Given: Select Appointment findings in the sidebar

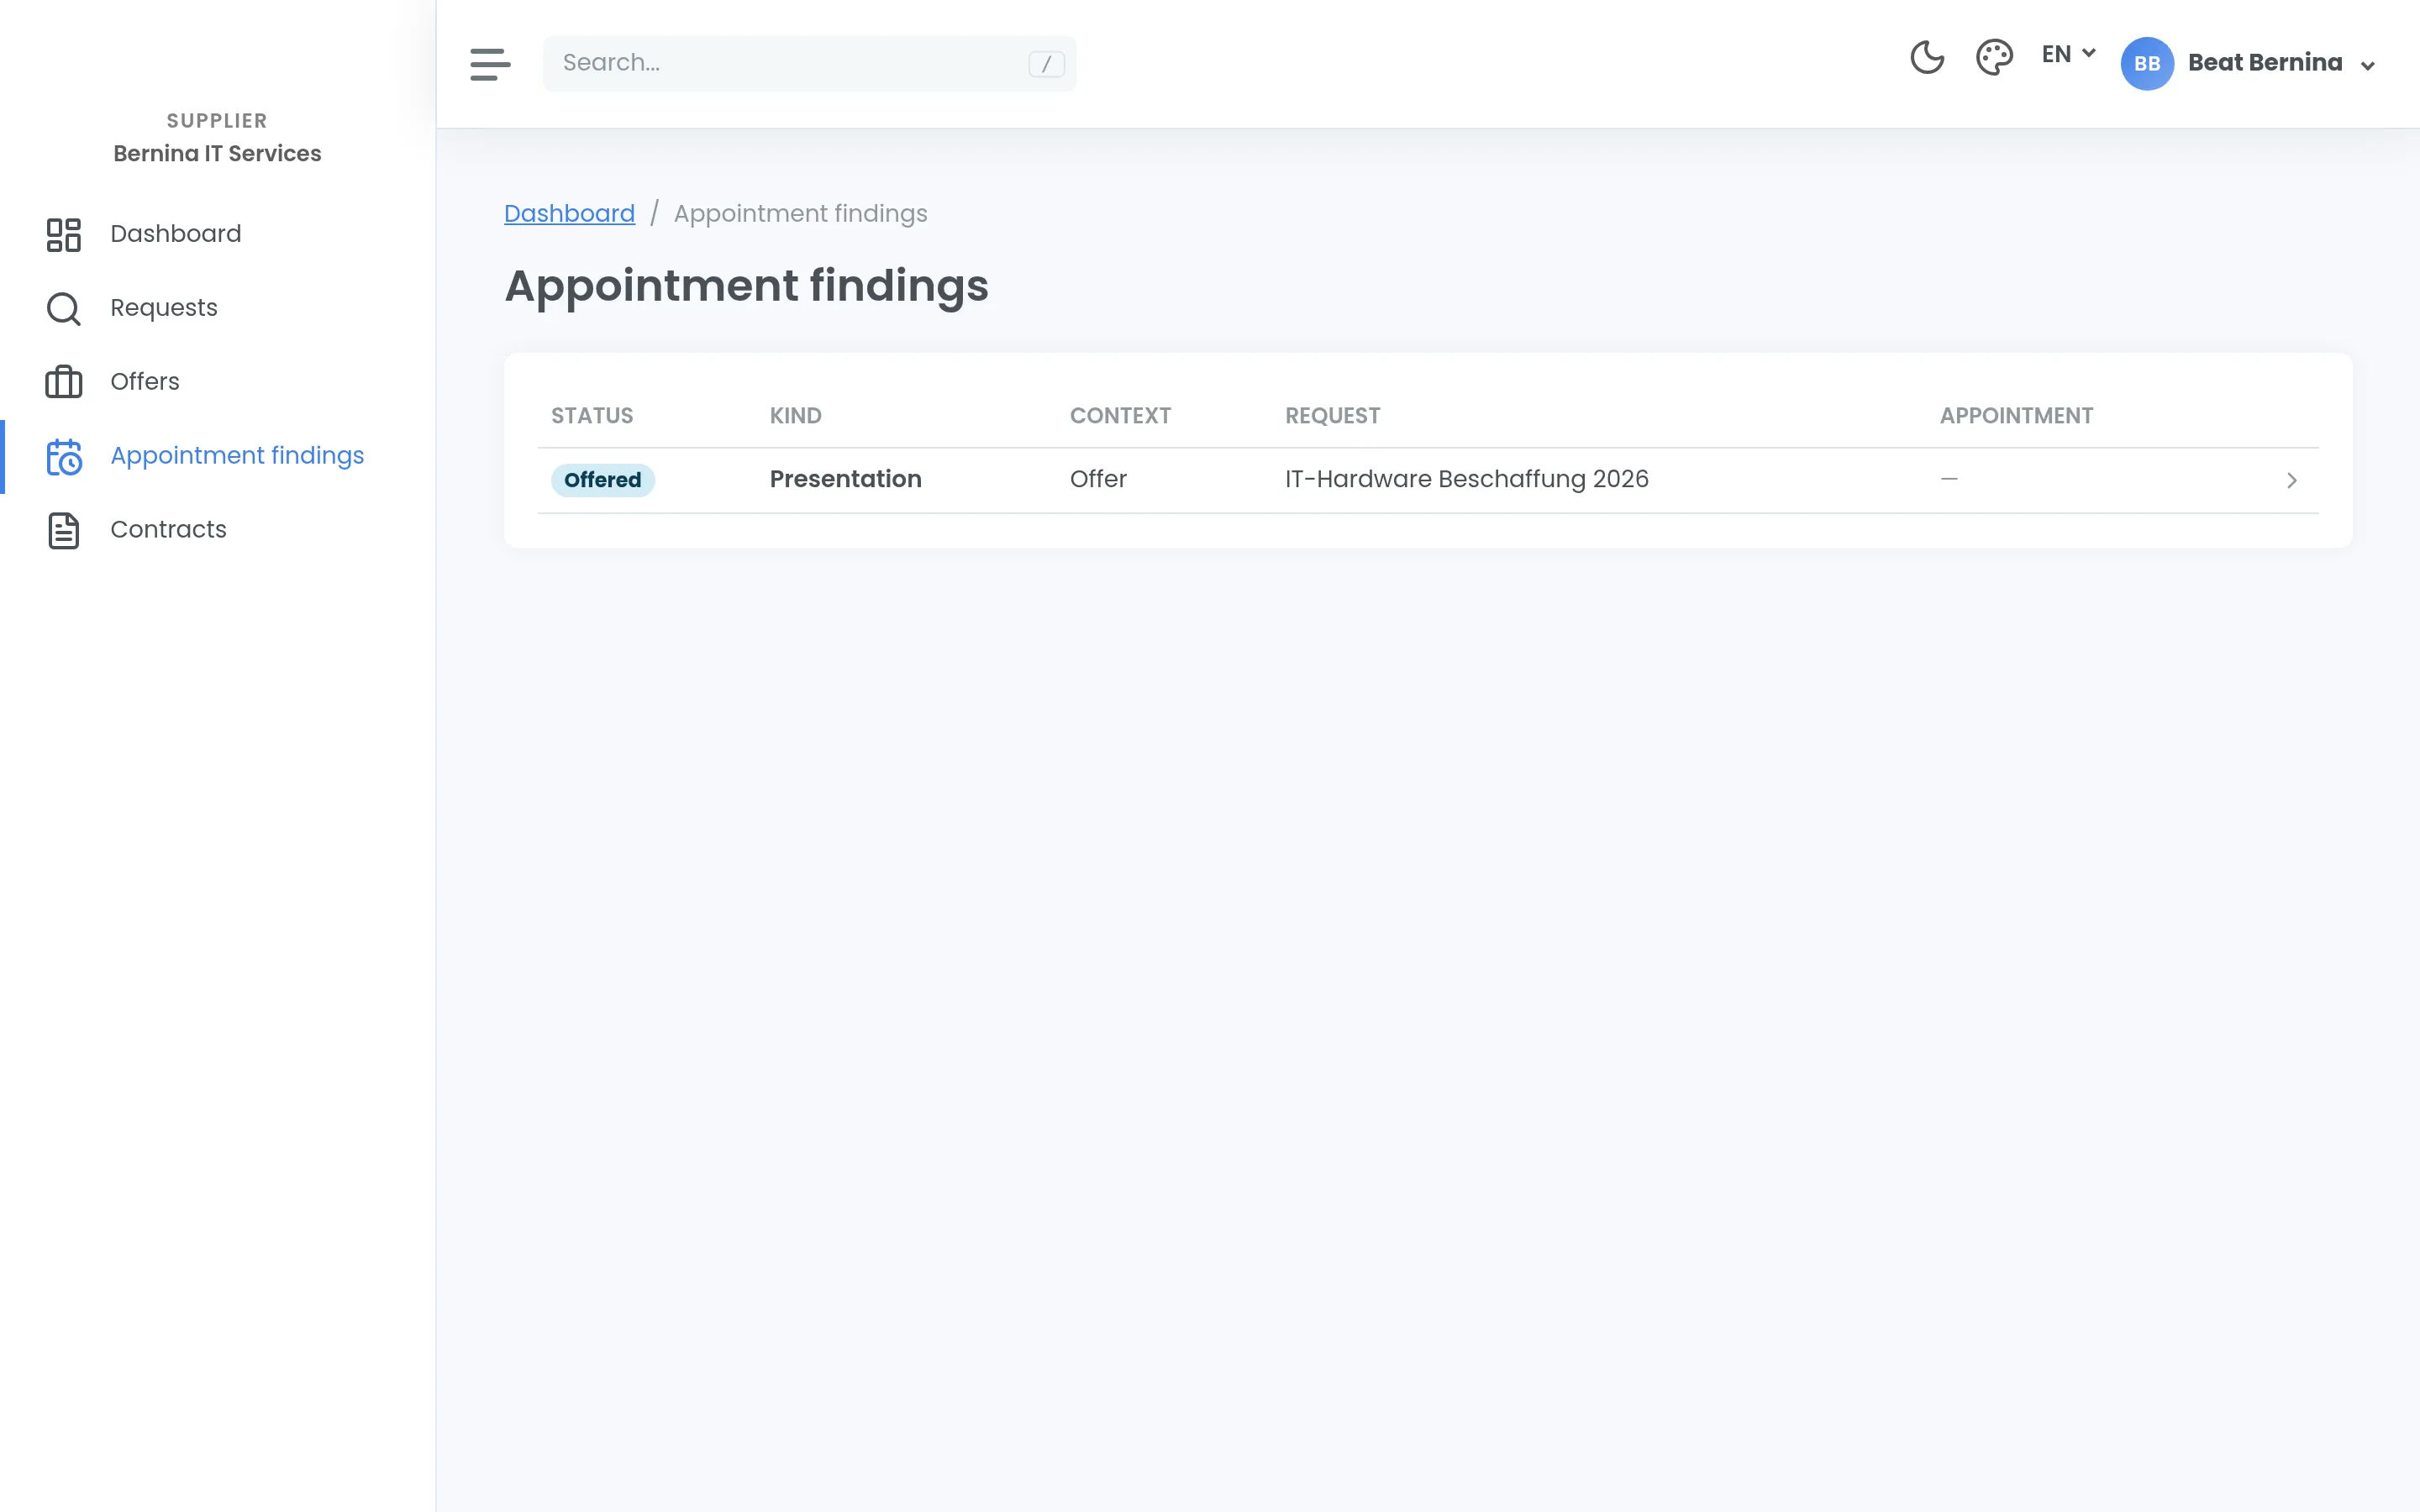Looking at the screenshot, I should coord(237,456).
